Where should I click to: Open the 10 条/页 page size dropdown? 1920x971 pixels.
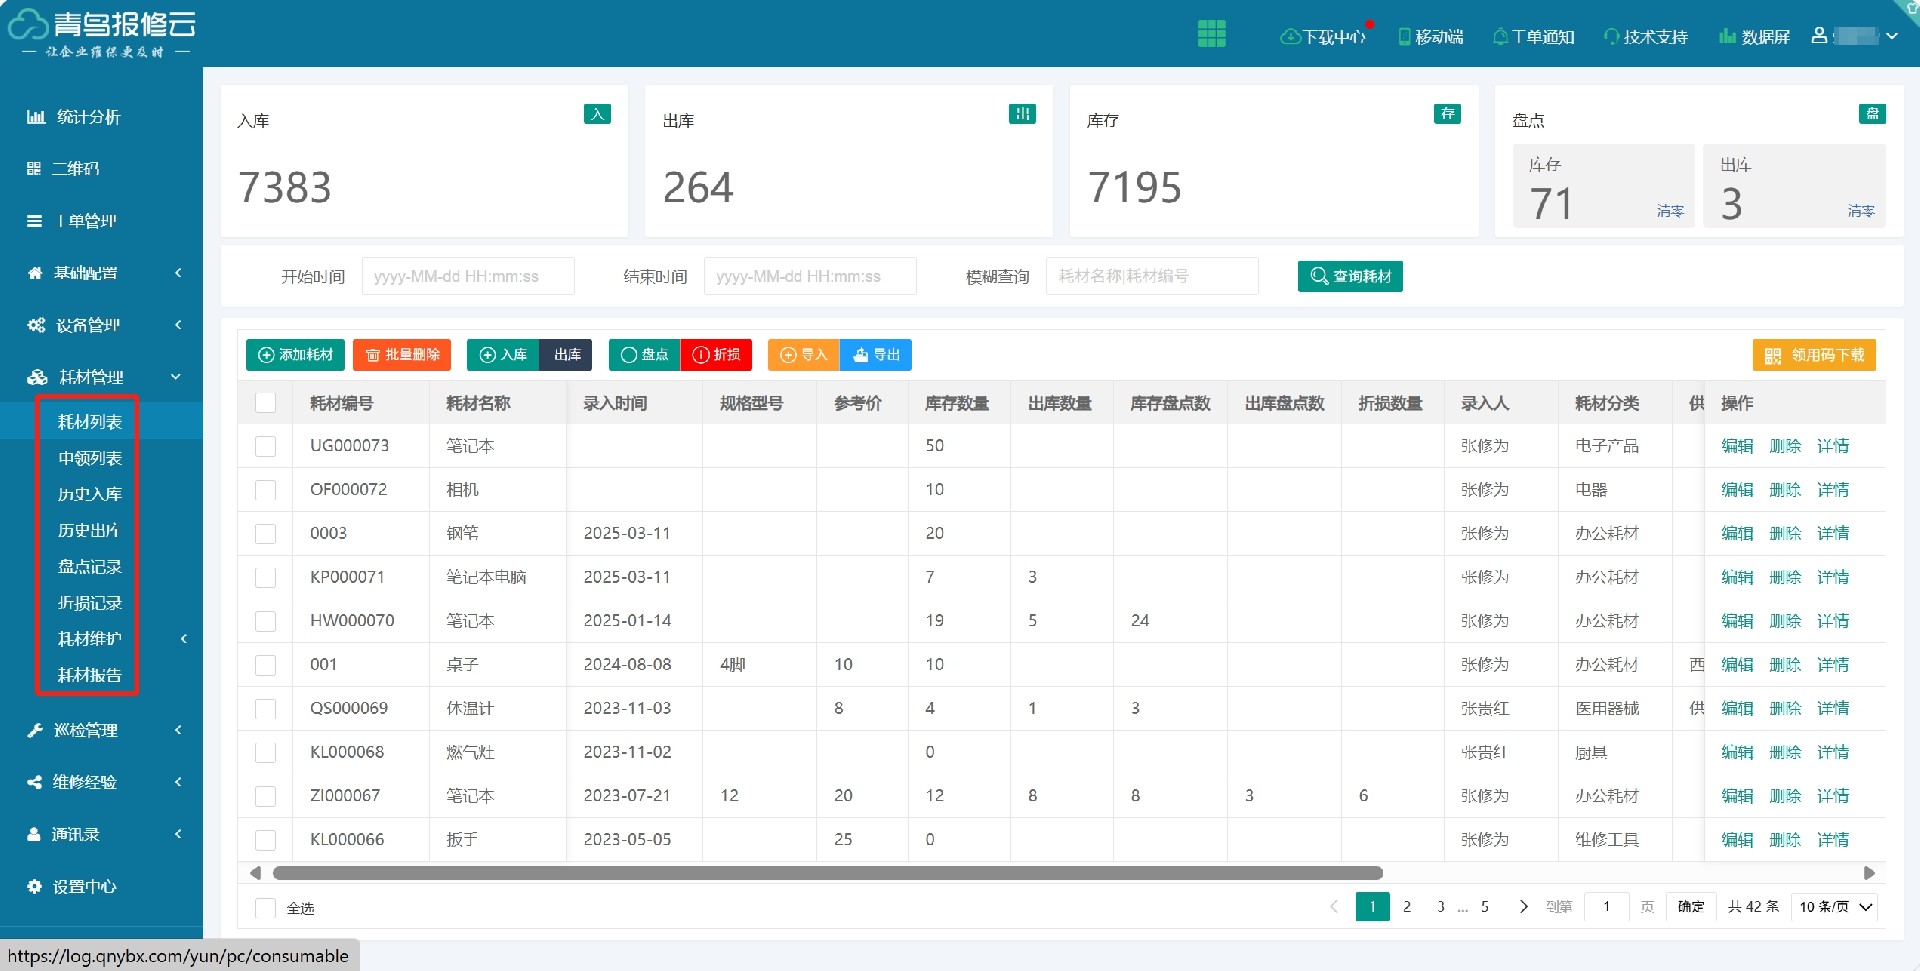point(1835,907)
